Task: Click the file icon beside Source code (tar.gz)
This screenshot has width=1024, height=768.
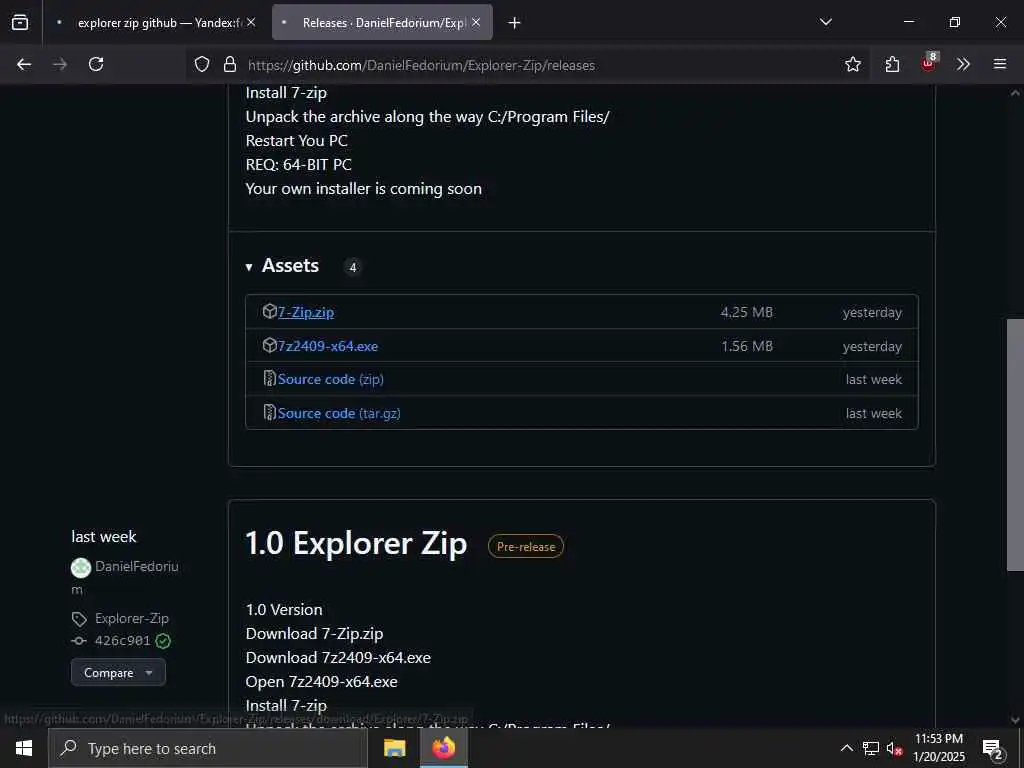Action: tap(269, 413)
